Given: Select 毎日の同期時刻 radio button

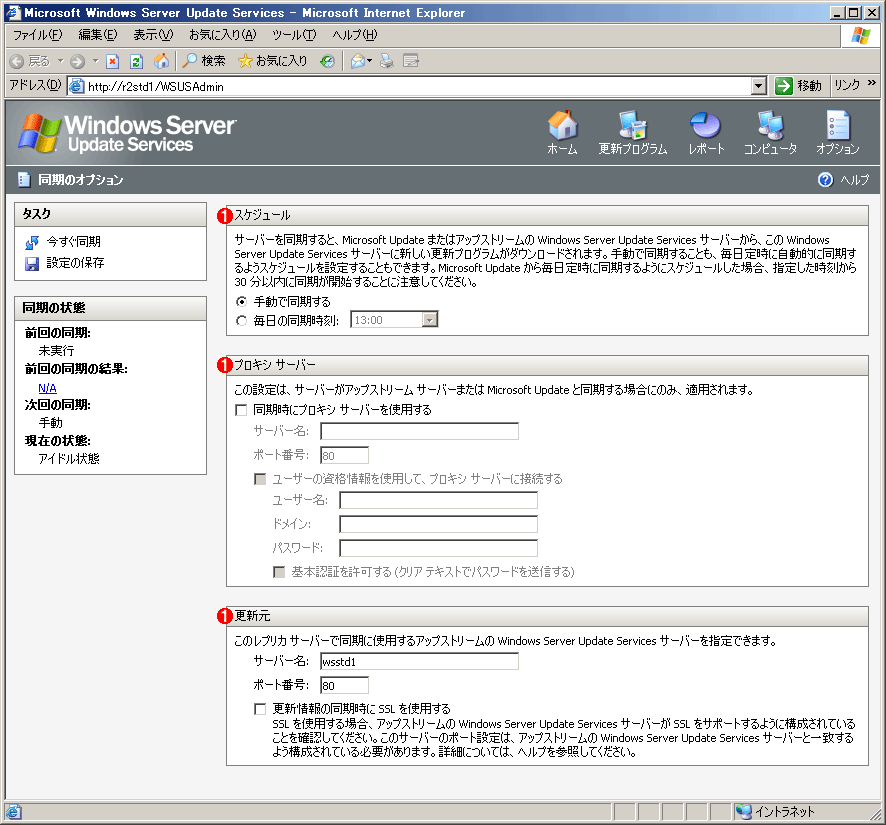Looking at the screenshot, I should coord(241,321).
